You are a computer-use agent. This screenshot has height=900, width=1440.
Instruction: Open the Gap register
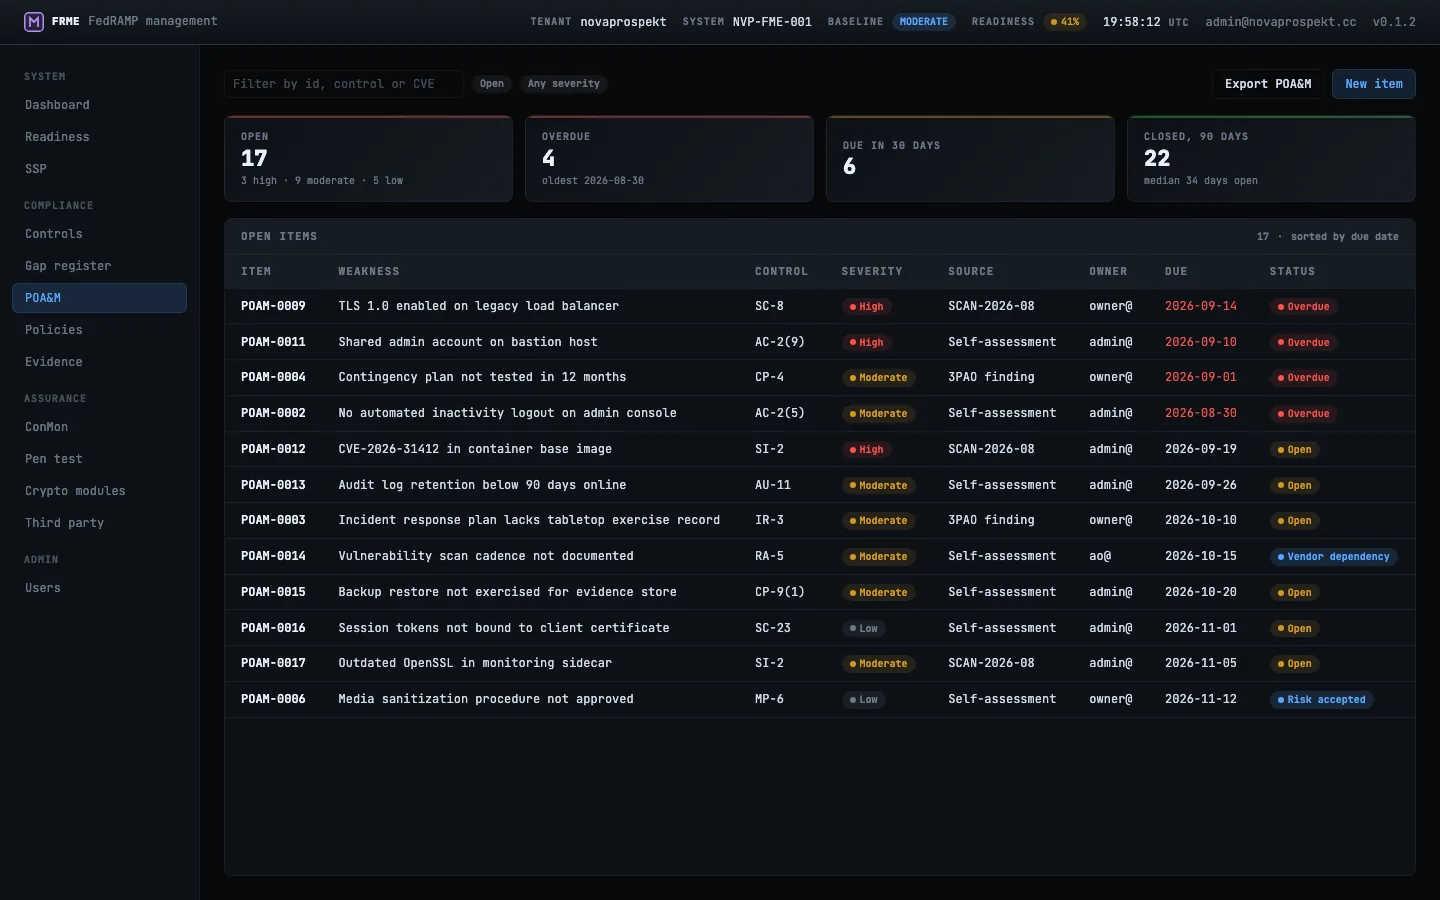pyautogui.click(x=99, y=266)
